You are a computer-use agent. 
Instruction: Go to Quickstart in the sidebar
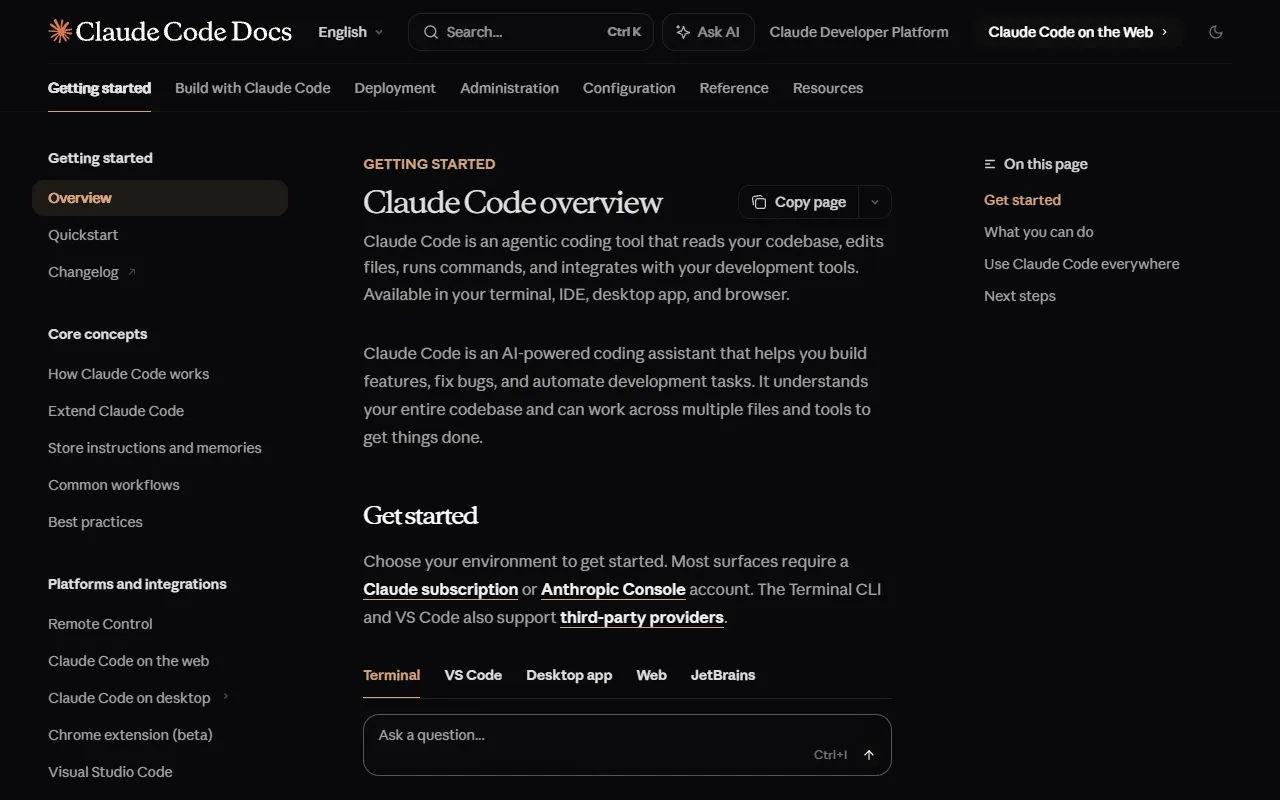(83, 235)
